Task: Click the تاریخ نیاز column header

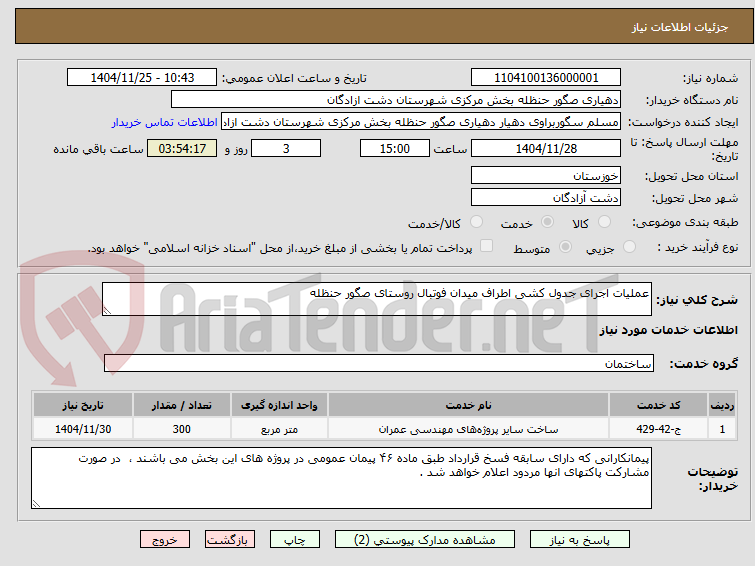Action: click(x=83, y=405)
